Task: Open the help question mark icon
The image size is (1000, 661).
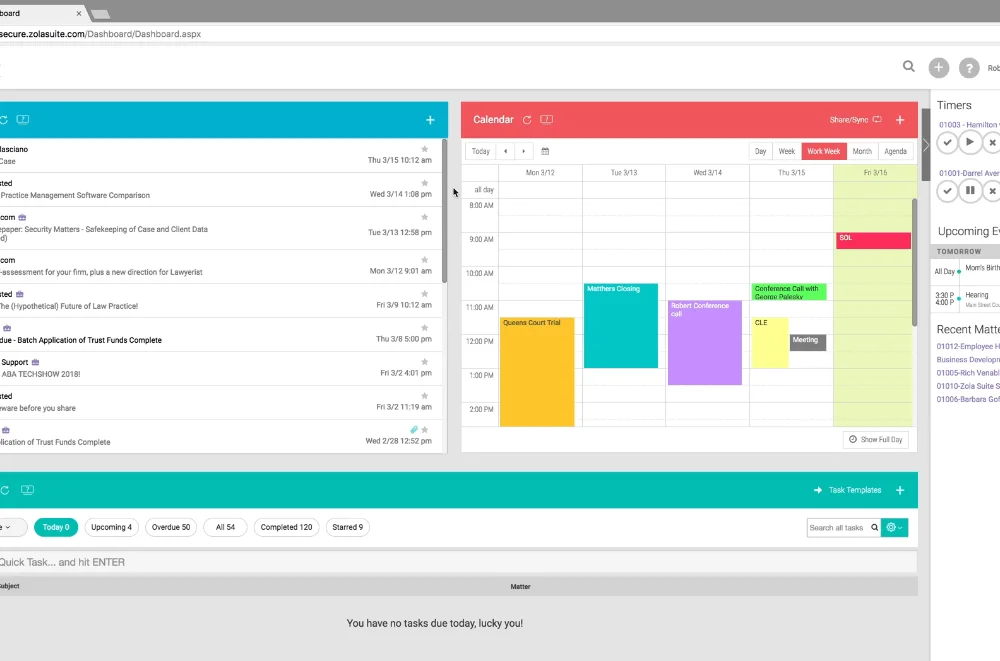Action: coord(969,68)
